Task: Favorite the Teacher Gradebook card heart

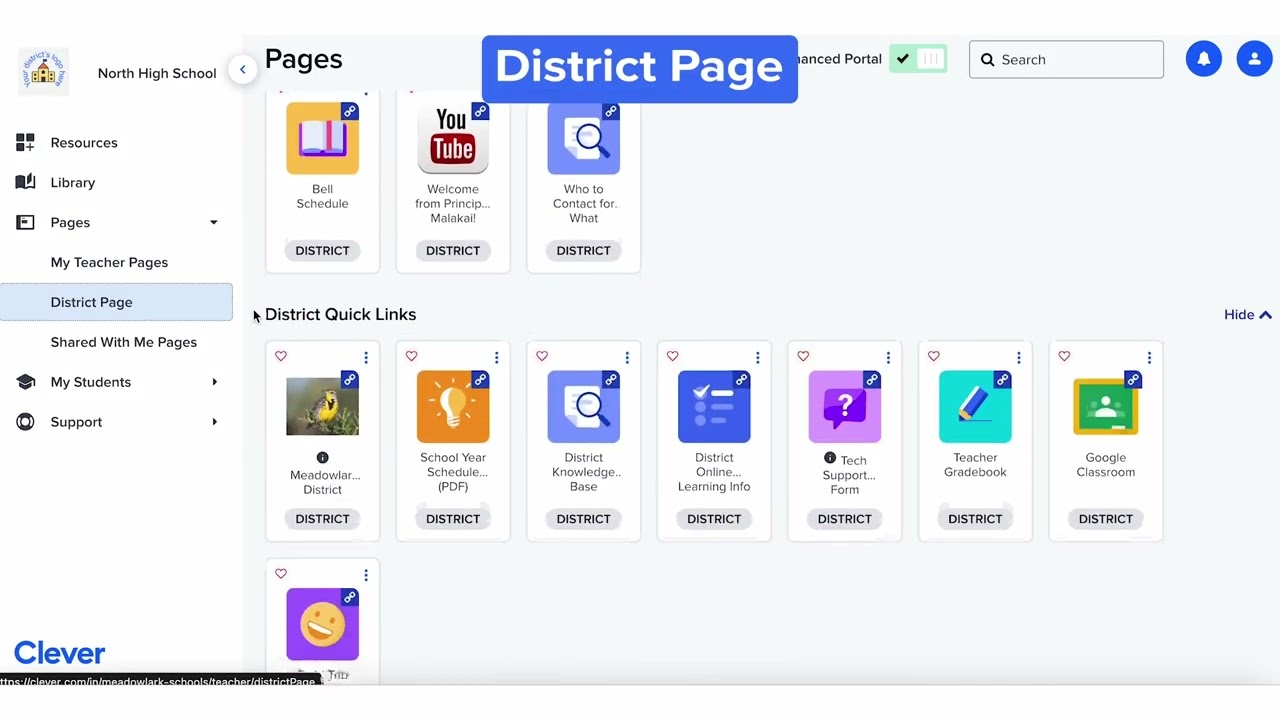Action: coord(933,356)
